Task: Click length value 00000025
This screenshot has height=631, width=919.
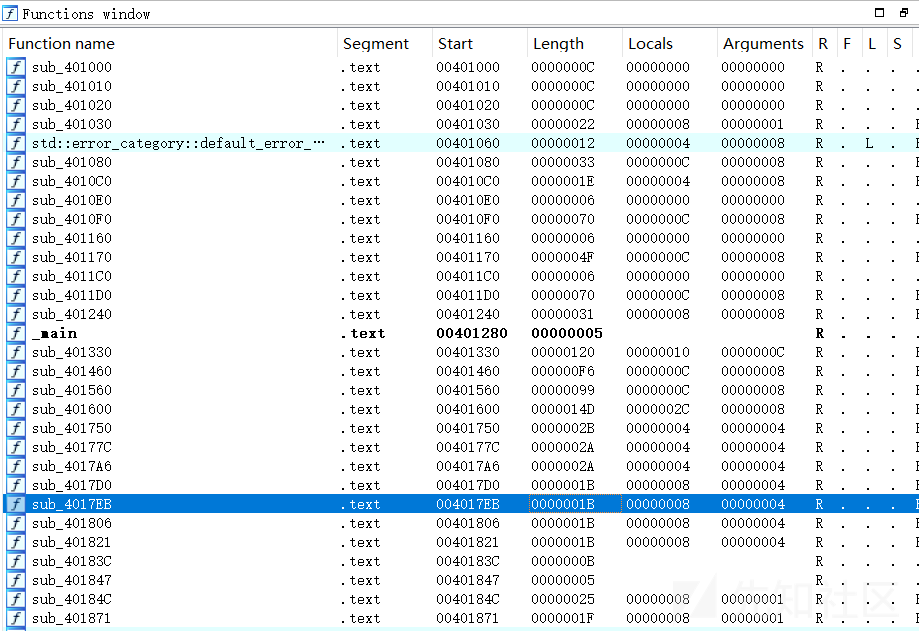Action: click(x=563, y=599)
